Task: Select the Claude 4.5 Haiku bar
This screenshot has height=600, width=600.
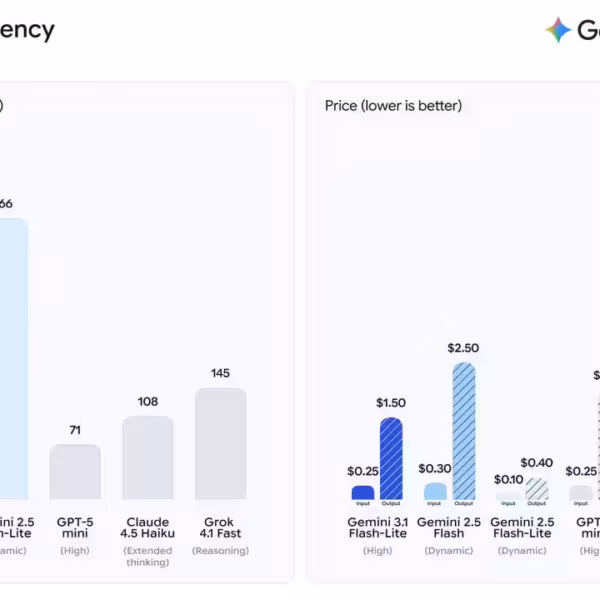Action: point(148,458)
